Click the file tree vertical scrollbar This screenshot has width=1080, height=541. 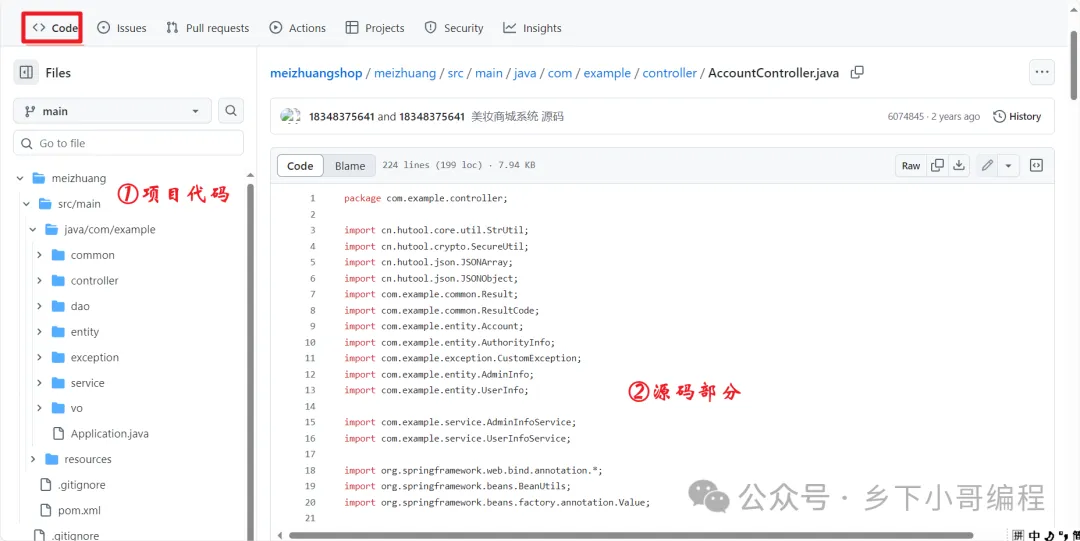click(250, 362)
